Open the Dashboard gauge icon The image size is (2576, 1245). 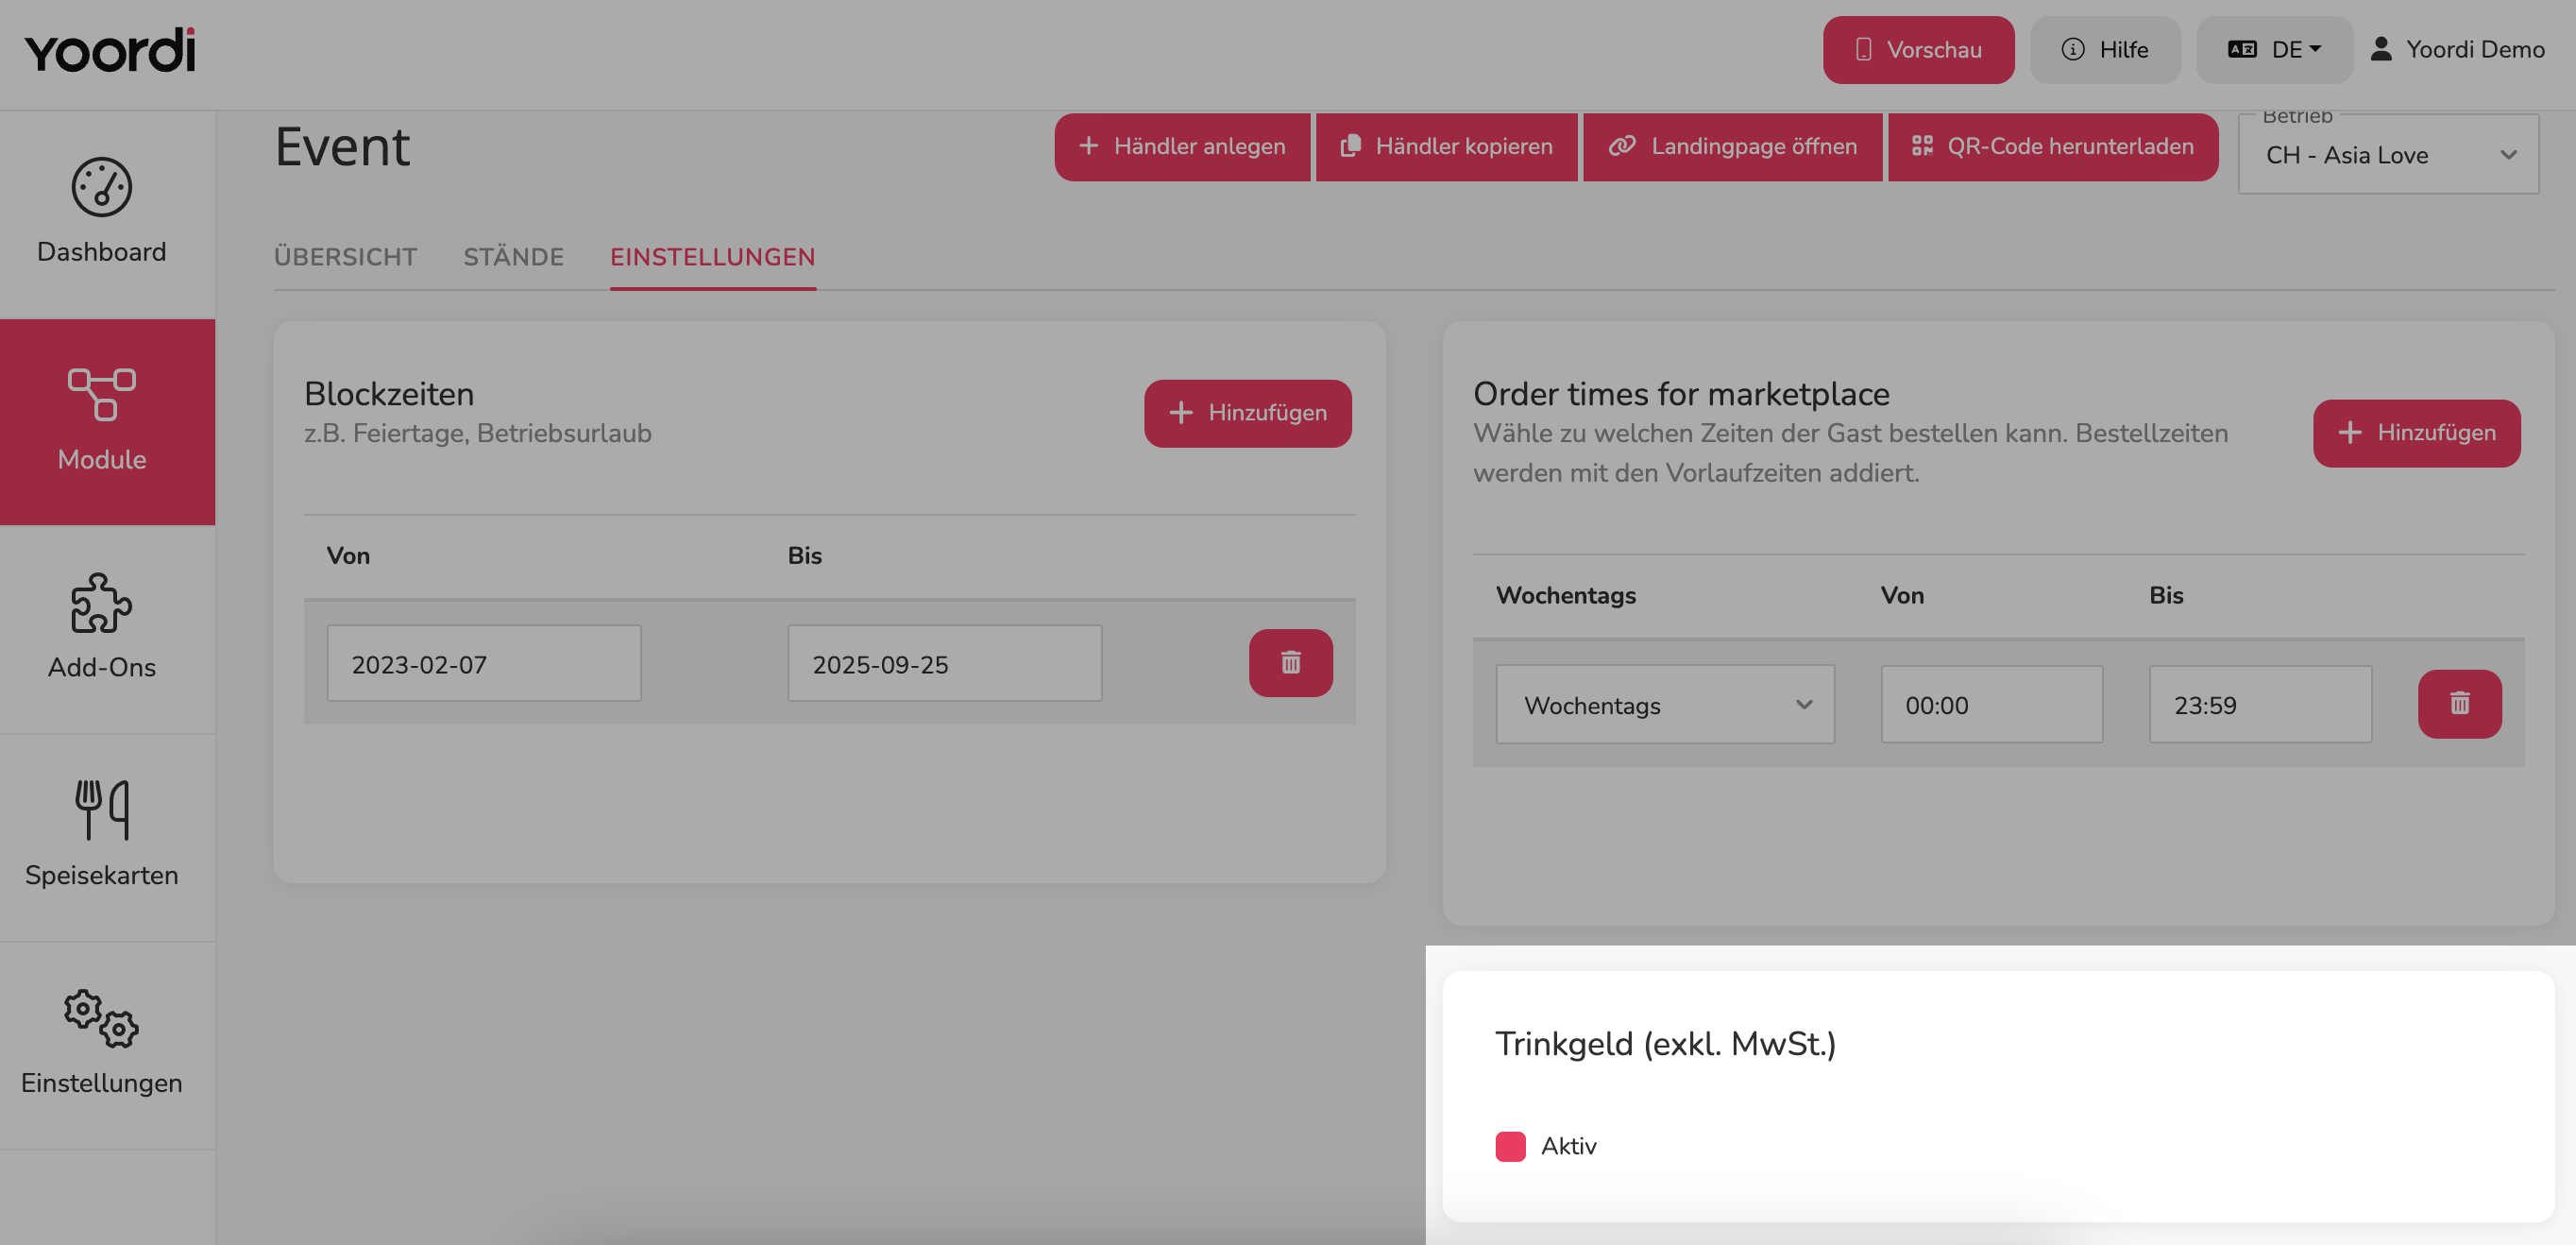pos(101,187)
